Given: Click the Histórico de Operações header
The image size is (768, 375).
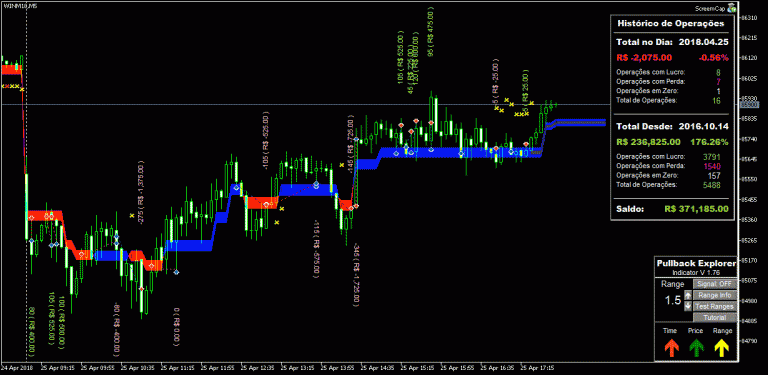Looking at the screenshot, I should click(x=671, y=23).
